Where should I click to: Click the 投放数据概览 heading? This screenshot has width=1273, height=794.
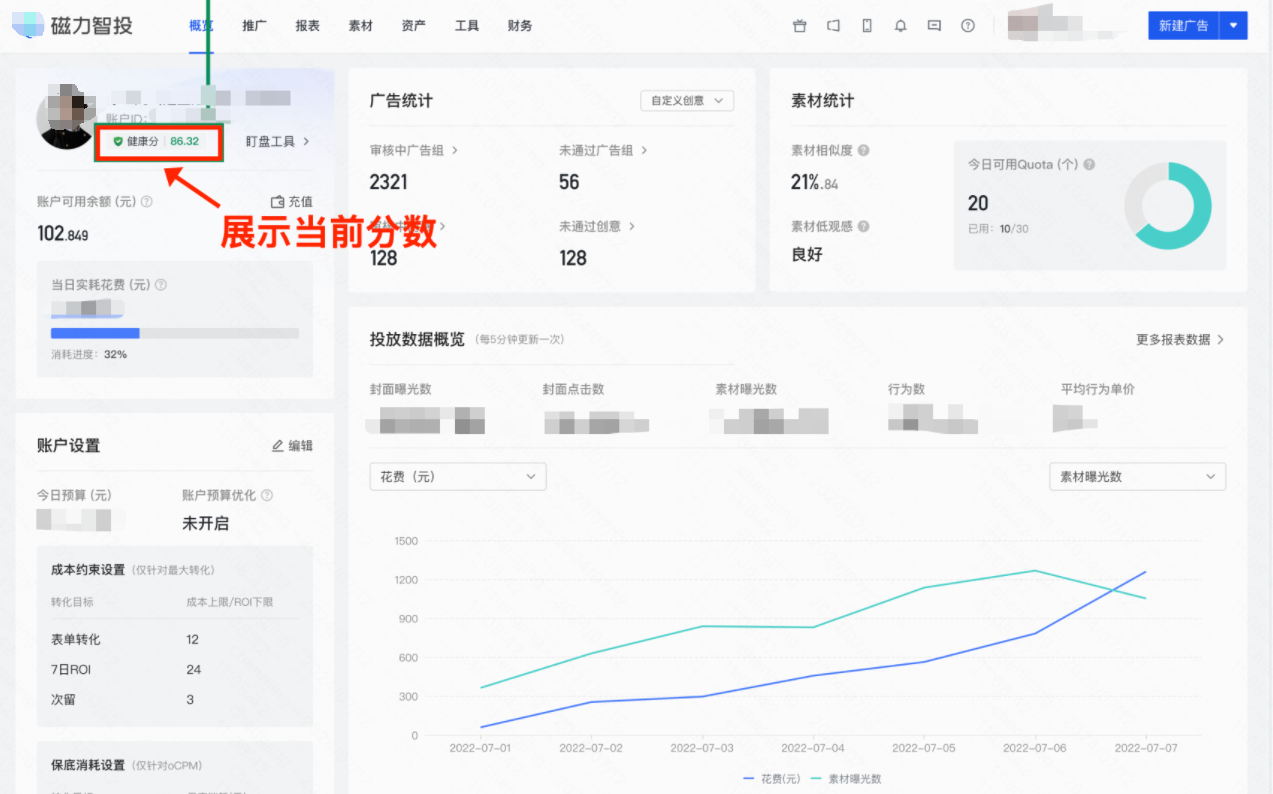417,339
